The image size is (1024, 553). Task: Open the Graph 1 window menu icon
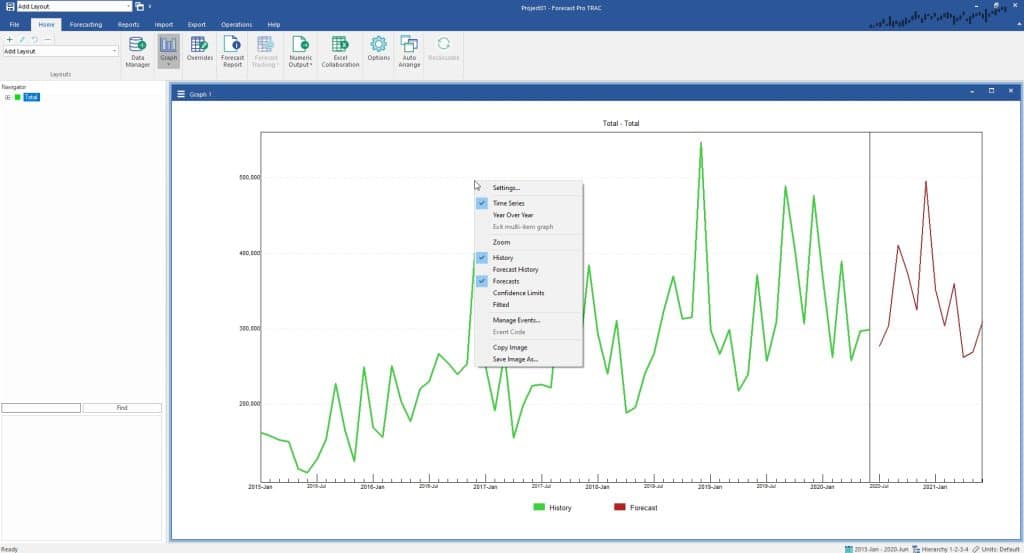coord(181,94)
